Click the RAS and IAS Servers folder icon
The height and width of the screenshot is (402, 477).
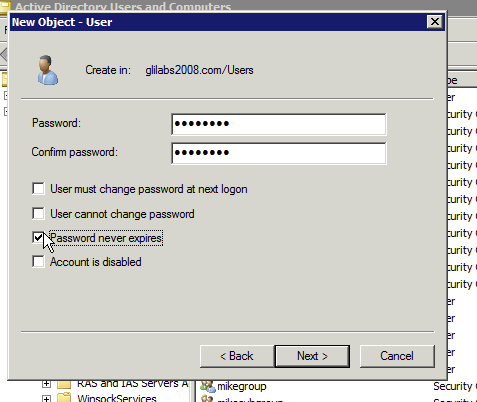coord(64,384)
